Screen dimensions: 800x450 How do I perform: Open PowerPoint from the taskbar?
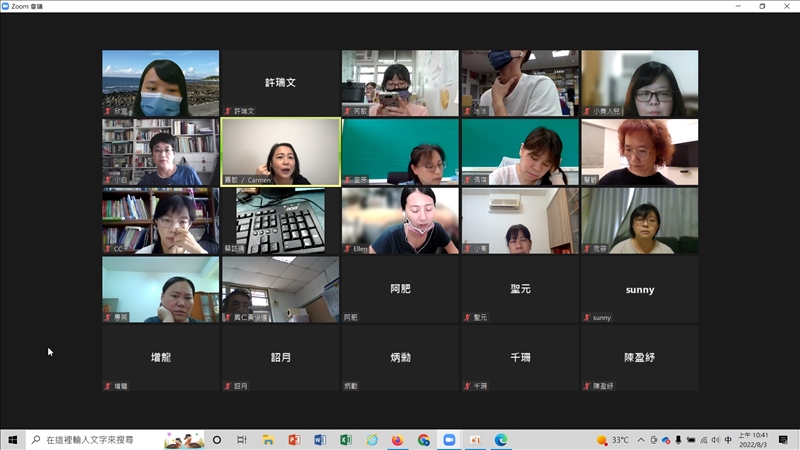[x=294, y=440]
